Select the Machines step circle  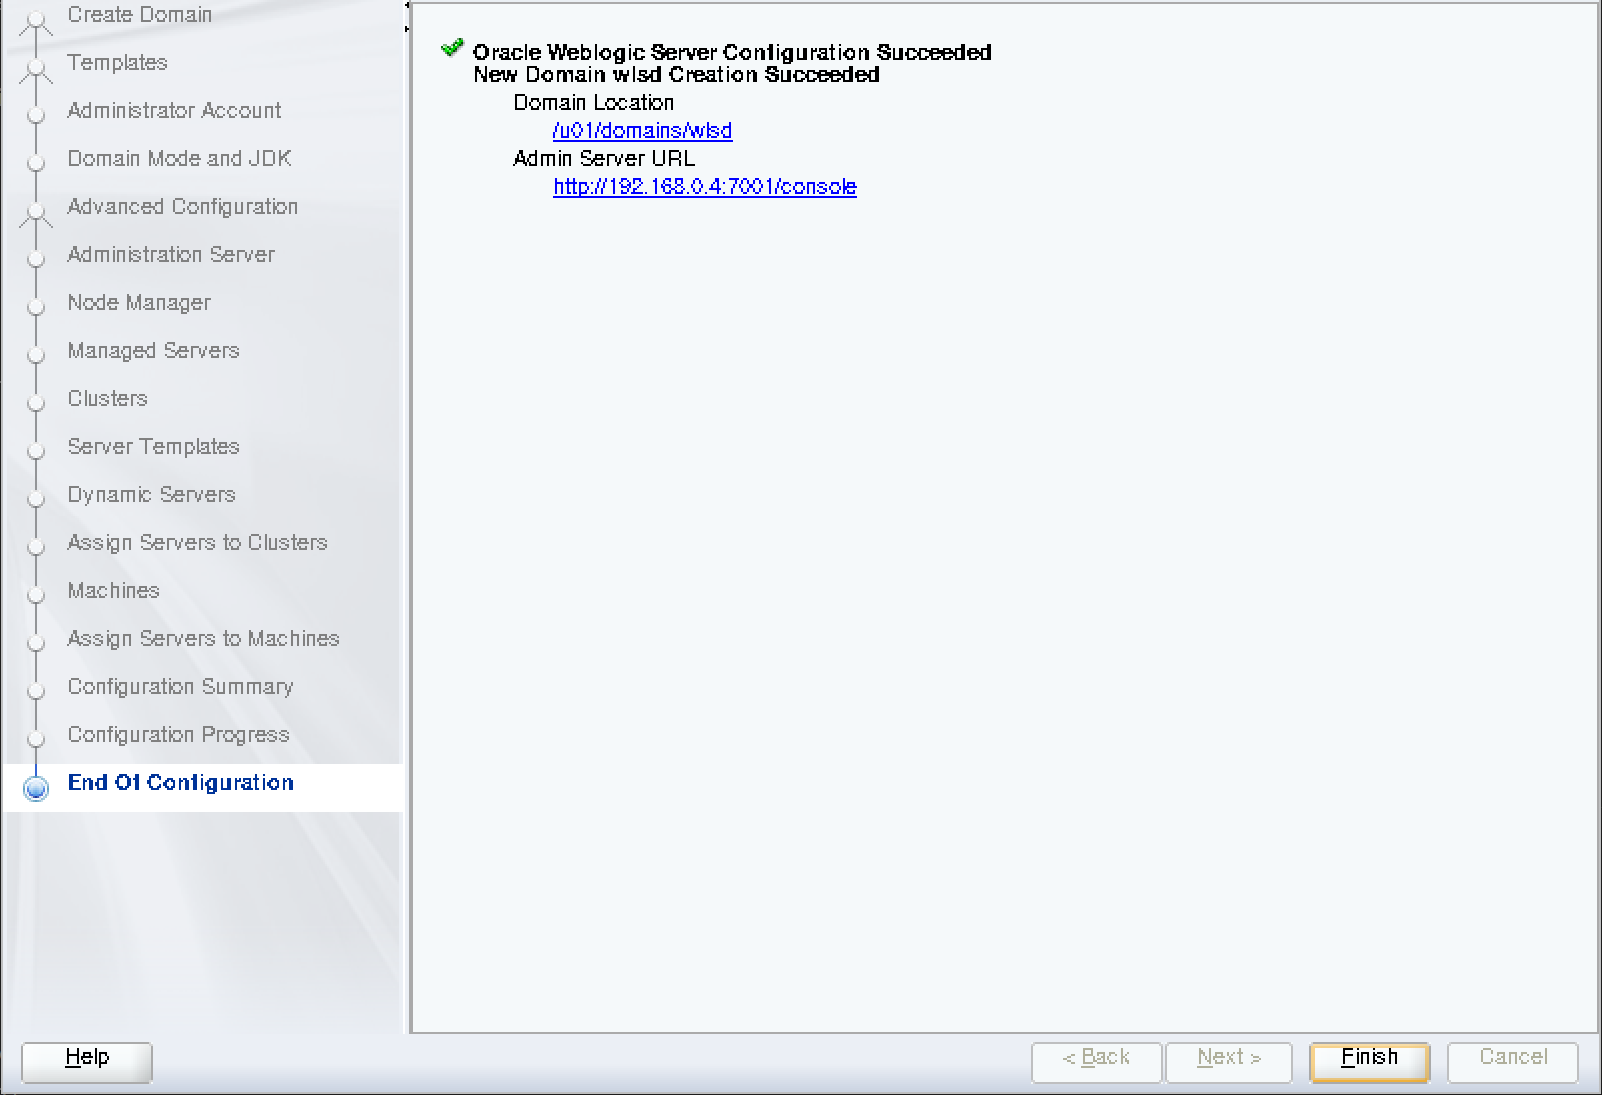(36, 596)
